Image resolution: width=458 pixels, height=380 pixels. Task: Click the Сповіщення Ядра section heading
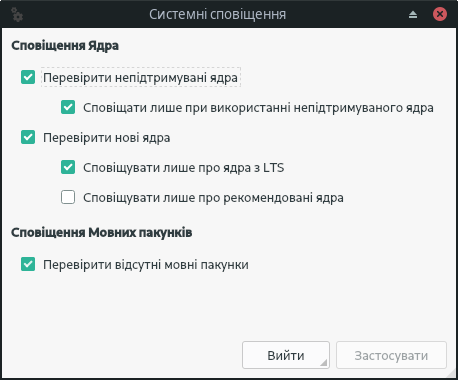[x=65, y=46]
